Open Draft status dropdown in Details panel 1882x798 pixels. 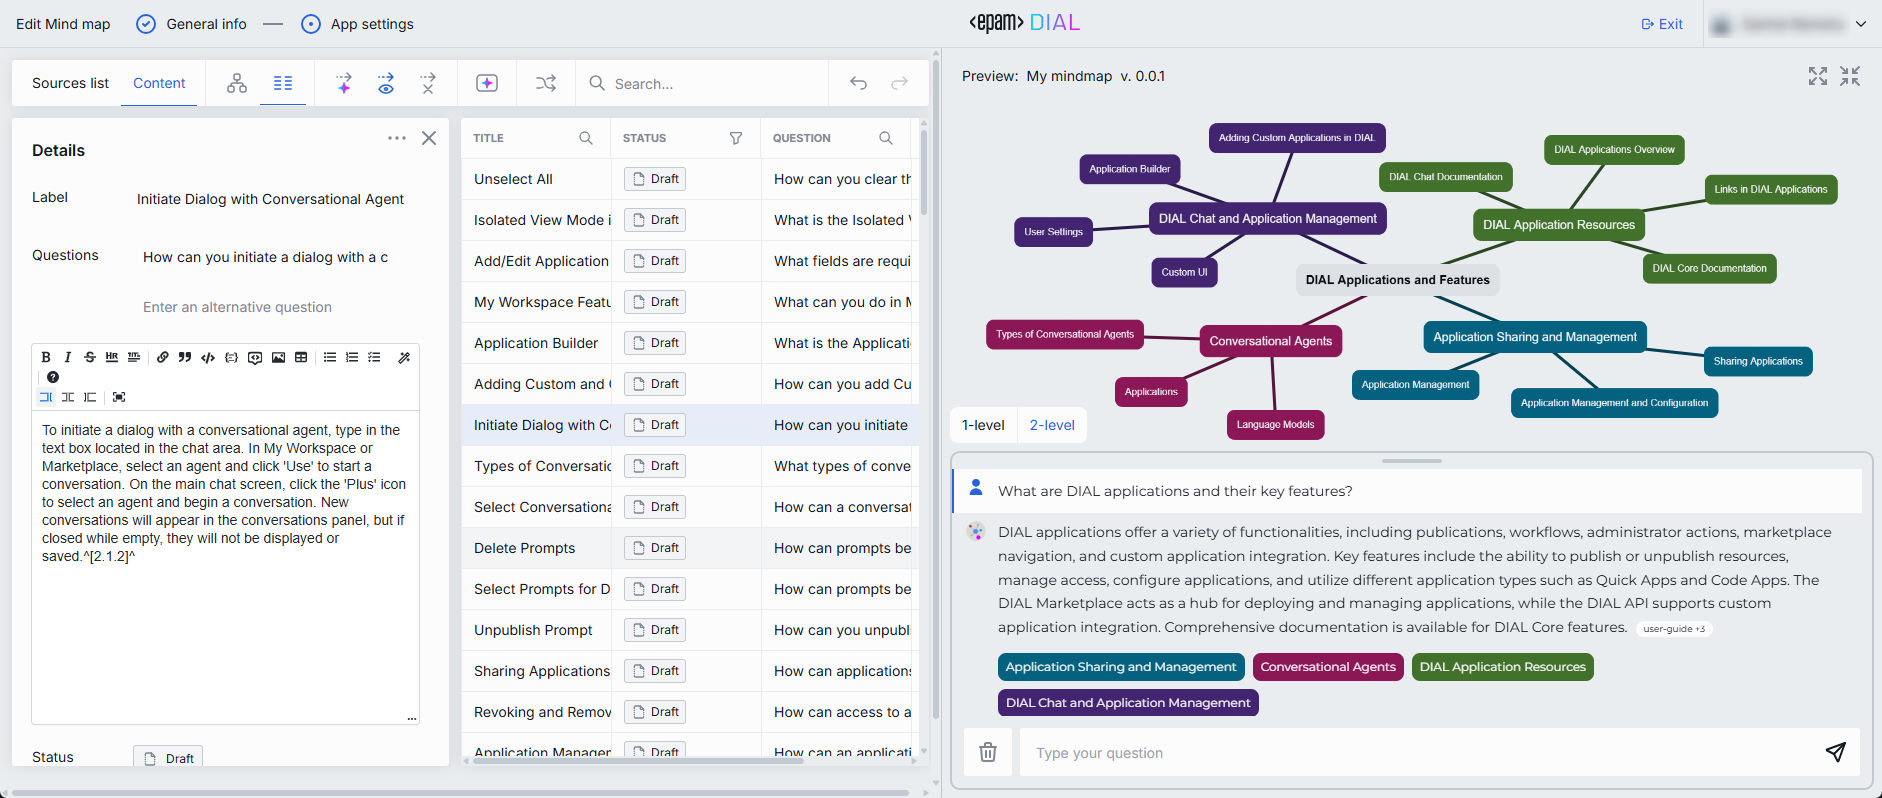tap(168, 758)
